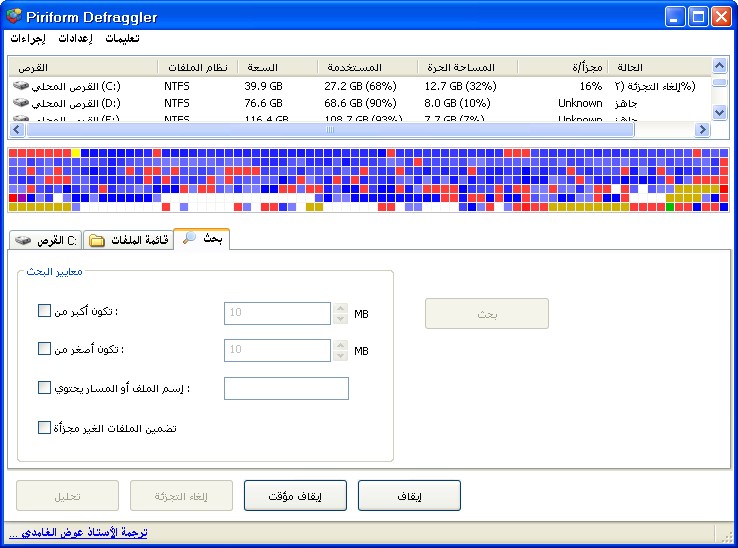Click the drive list horizontal scrollbar thumb

330,129
